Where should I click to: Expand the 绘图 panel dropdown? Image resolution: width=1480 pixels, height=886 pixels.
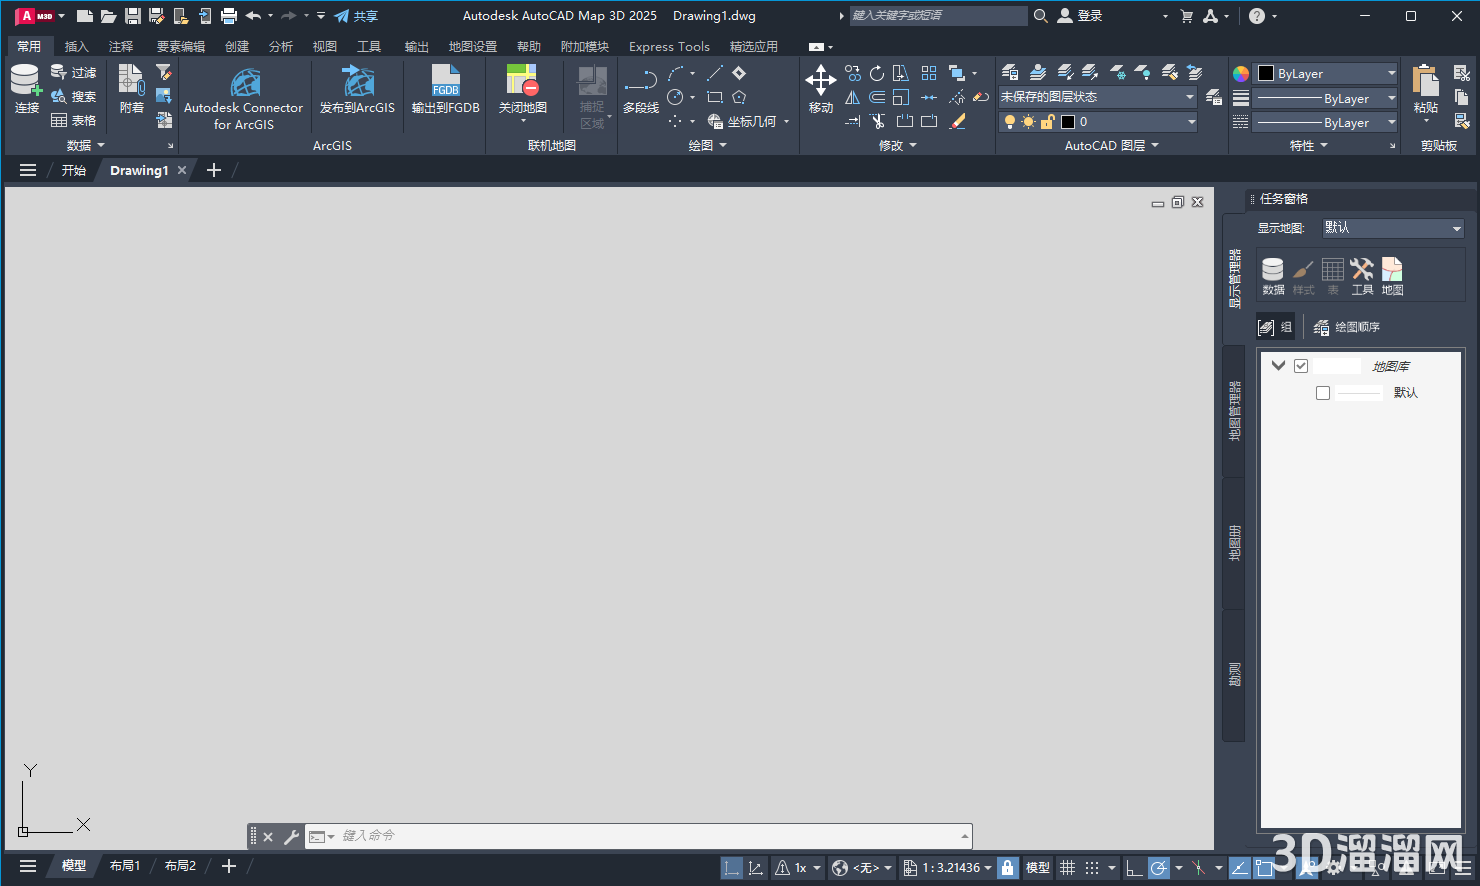(x=708, y=146)
